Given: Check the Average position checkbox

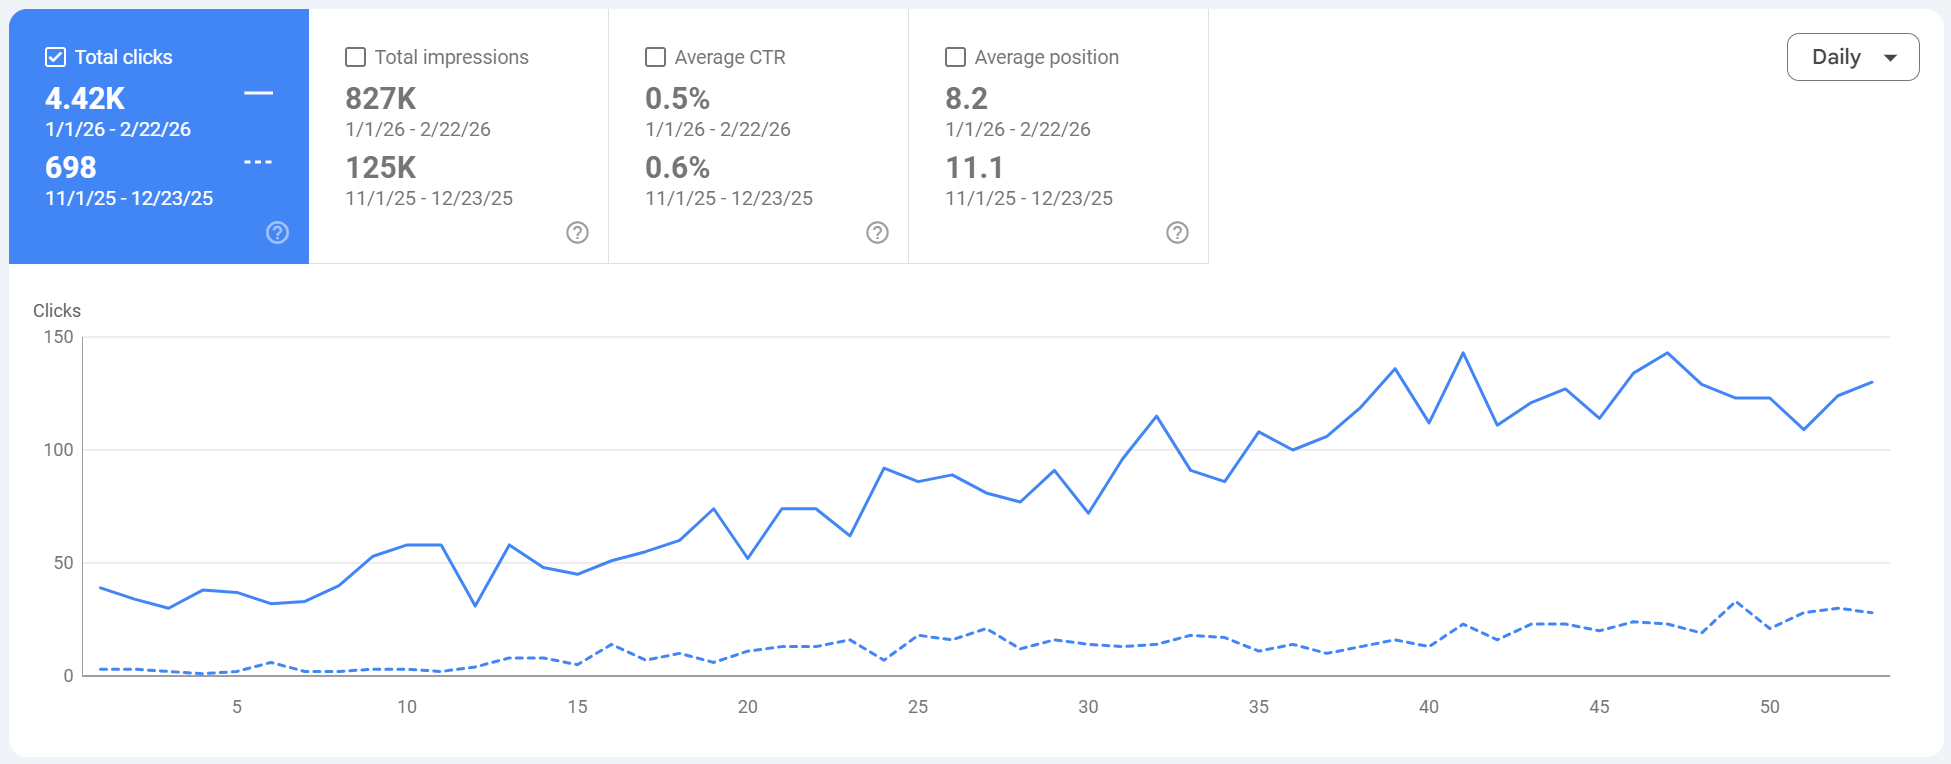Looking at the screenshot, I should (x=954, y=57).
